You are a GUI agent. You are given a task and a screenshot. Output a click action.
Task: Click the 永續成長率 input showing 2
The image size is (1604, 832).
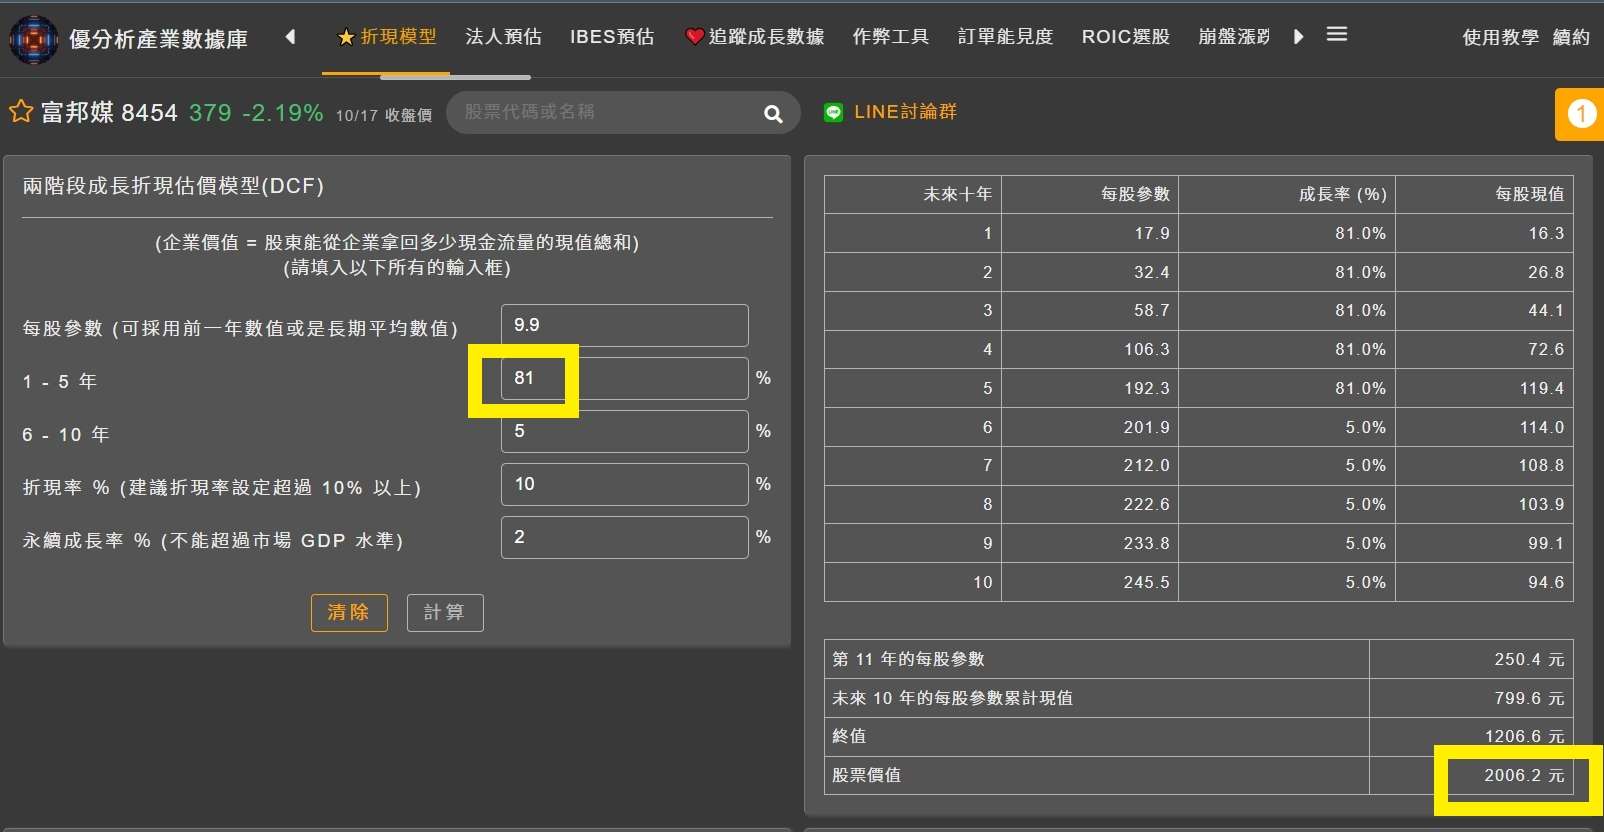pos(625,537)
